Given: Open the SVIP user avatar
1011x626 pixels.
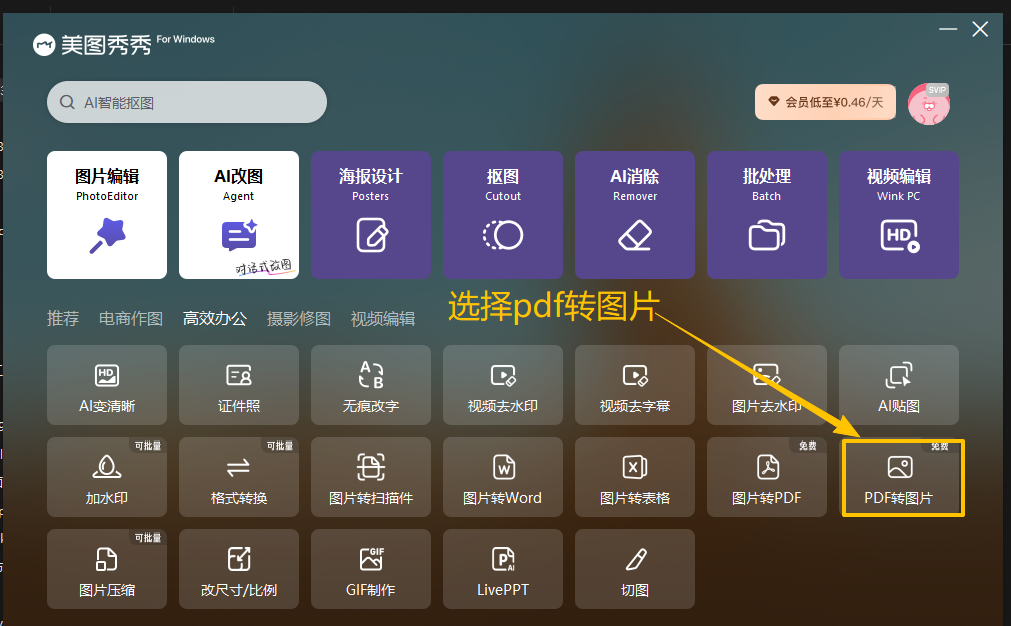Looking at the screenshot, I should click(x=928, y=104).
